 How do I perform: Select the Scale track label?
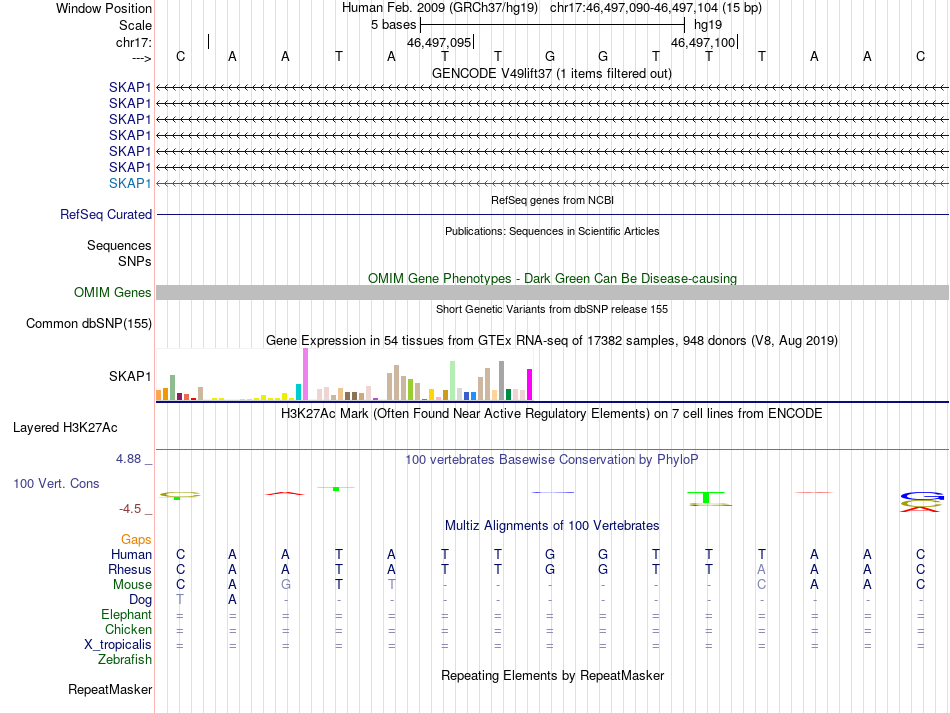tap(135, 25)
